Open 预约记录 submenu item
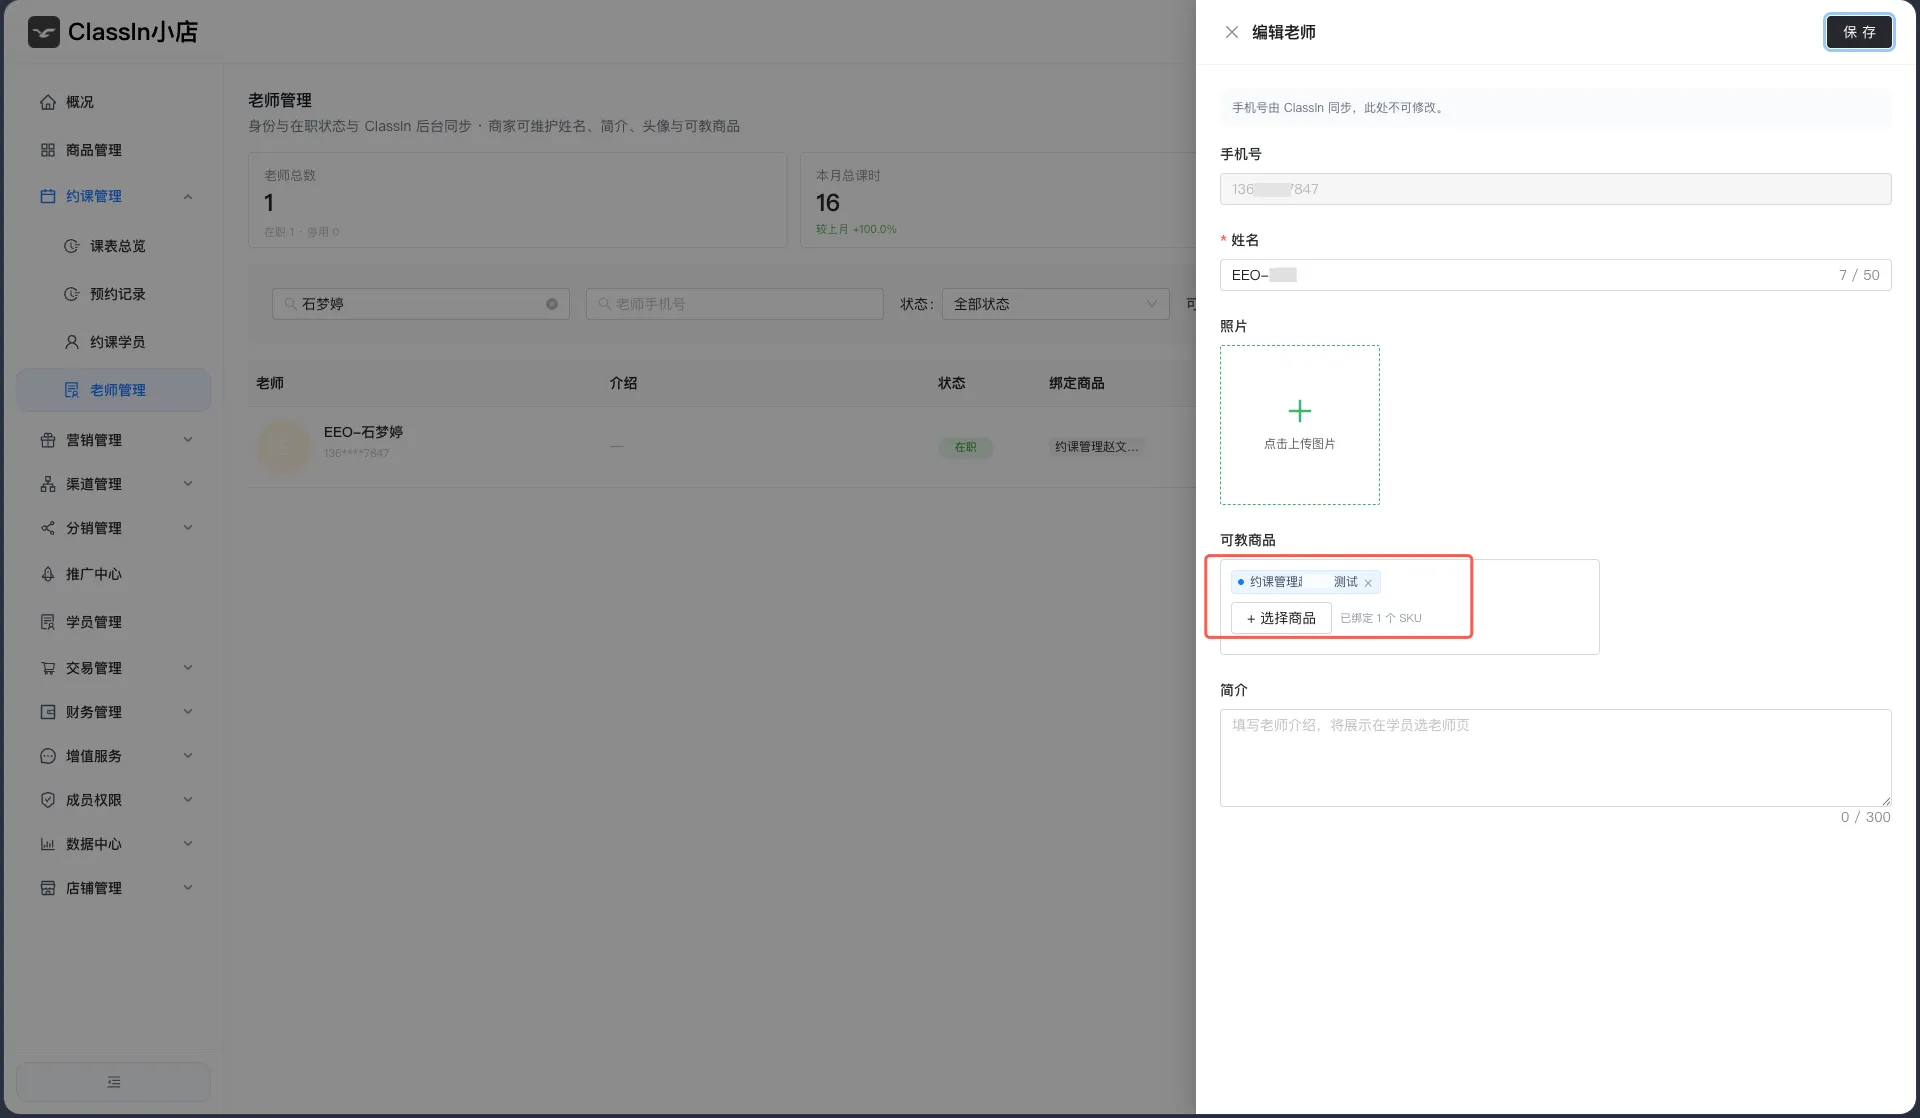 point(113,294)
